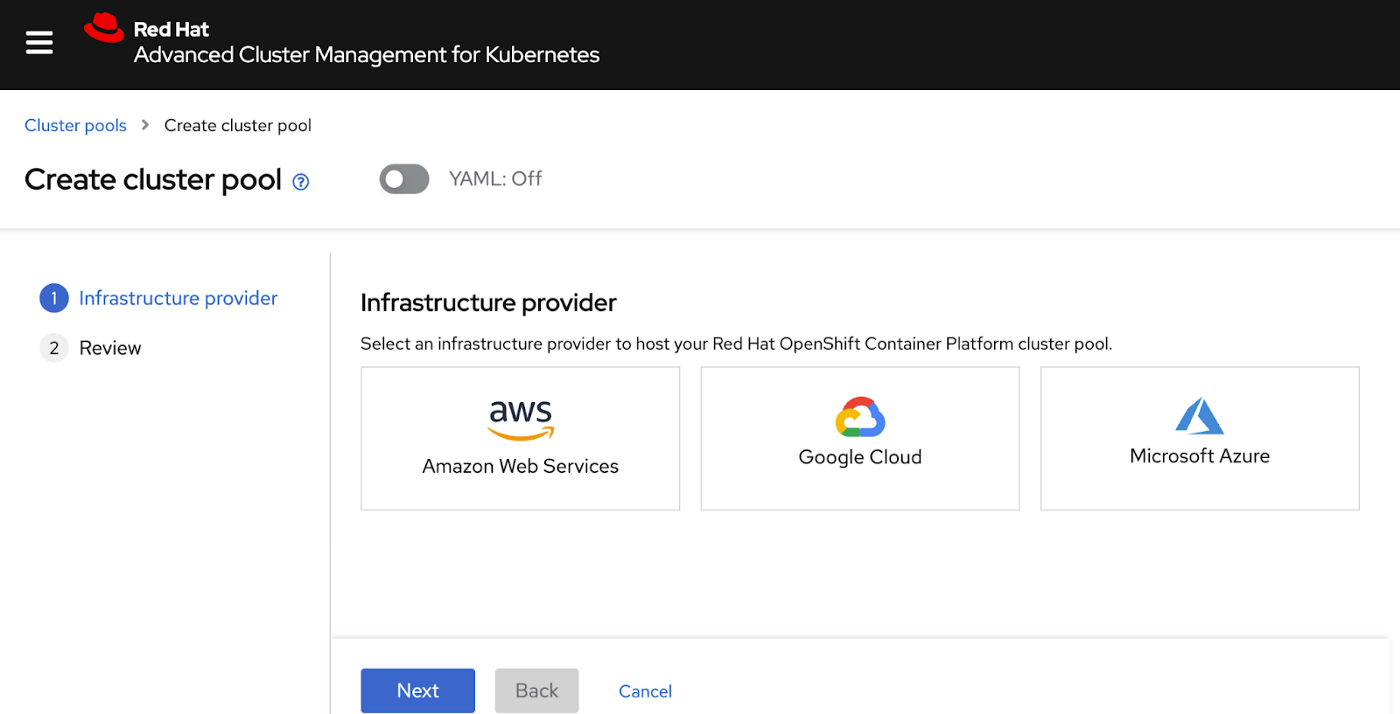Click the Back button
This screenshot has height=714, width=1400.
[536, 690]
